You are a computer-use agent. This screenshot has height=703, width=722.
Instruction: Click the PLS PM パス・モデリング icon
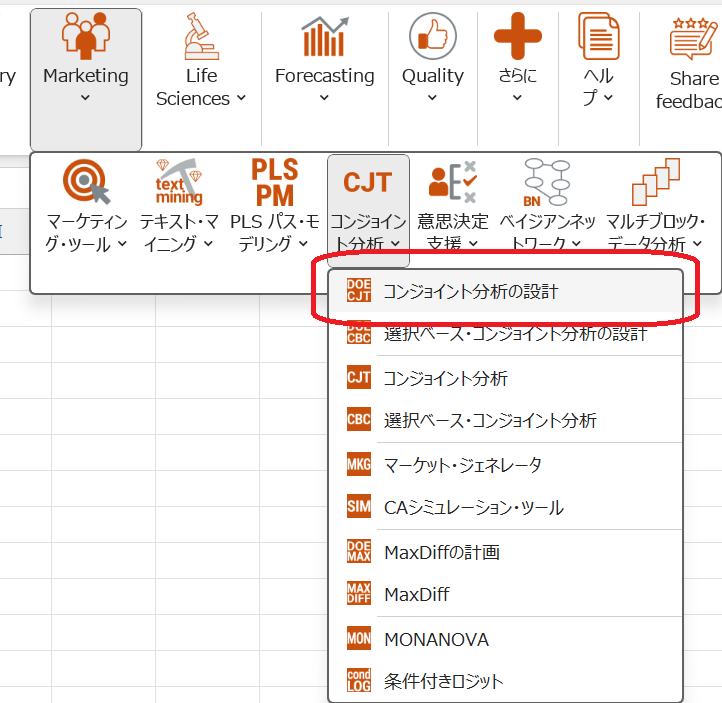pos(274,182)
